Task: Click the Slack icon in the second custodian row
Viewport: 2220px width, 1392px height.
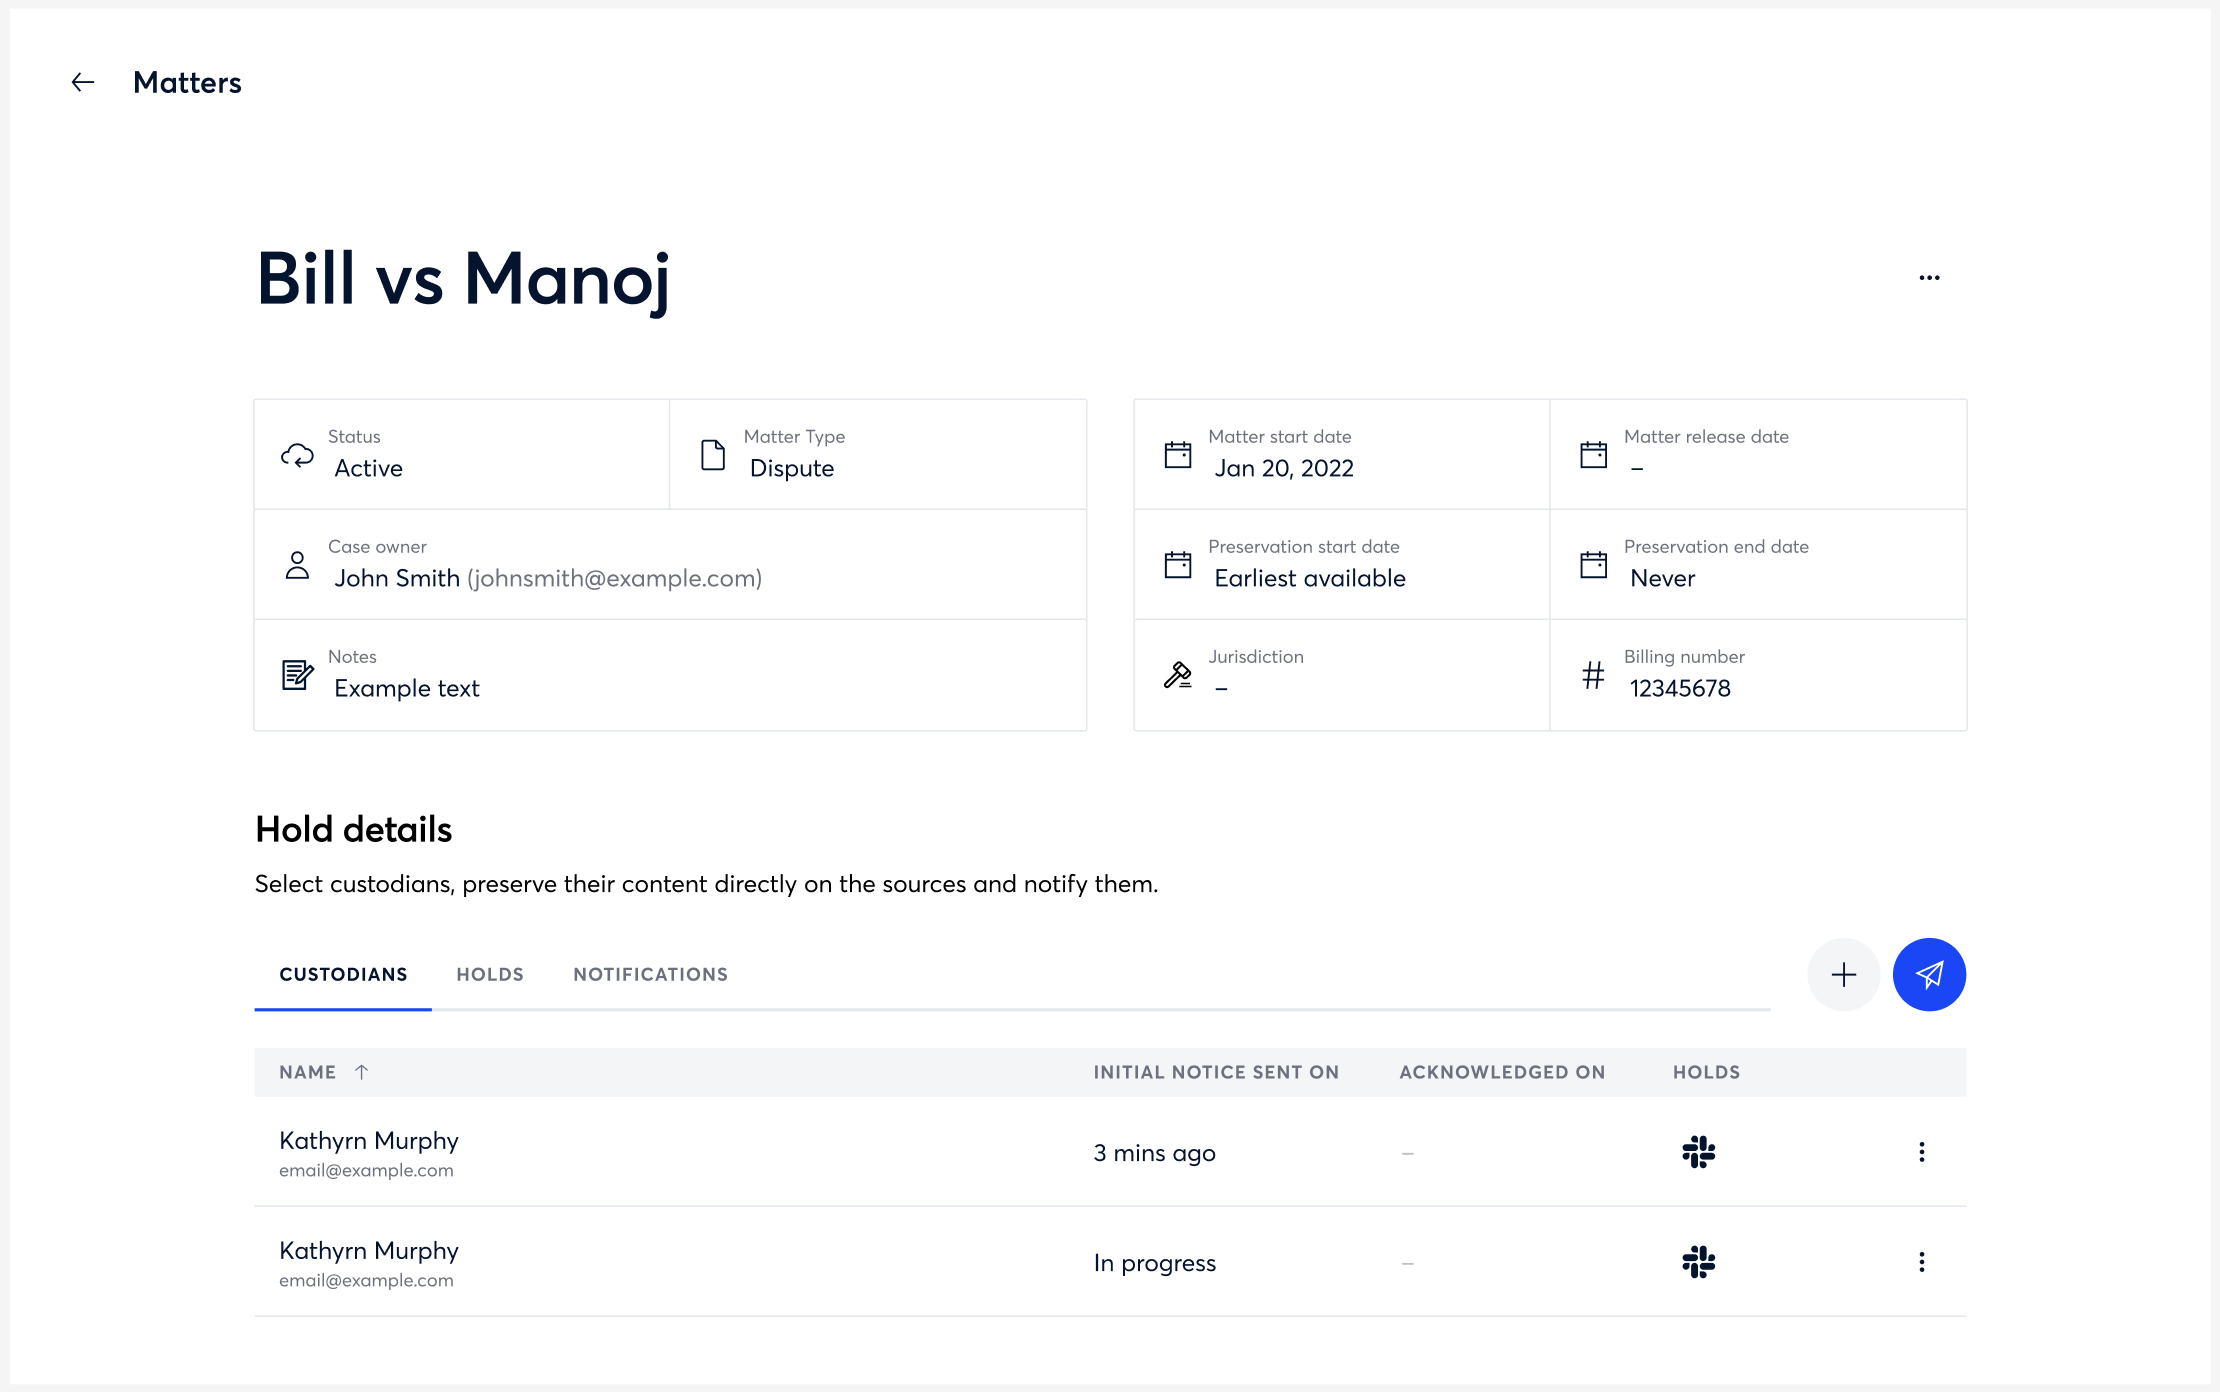Action: (x=1698, y=1262)
